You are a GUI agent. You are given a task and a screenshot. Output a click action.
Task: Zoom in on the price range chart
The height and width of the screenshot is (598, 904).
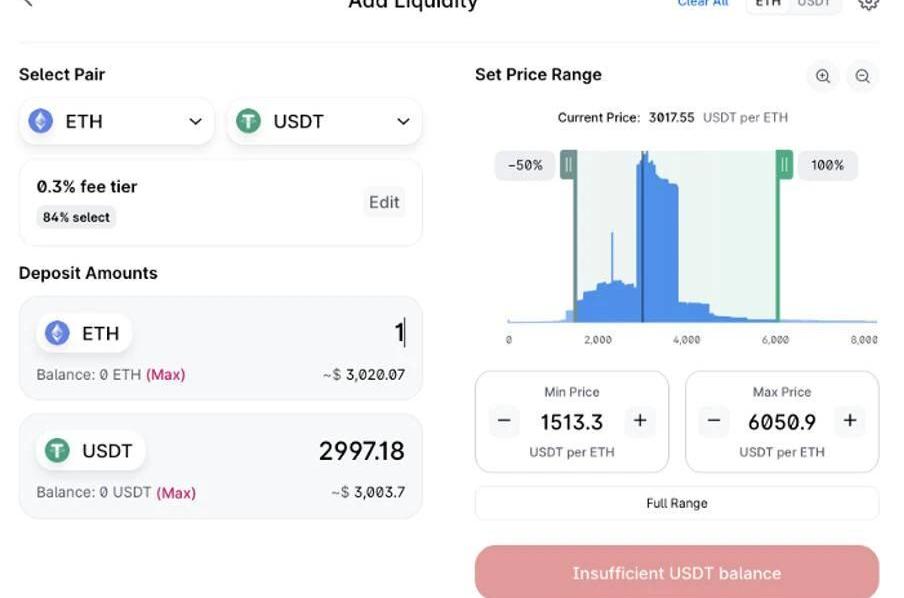tap(822, 76)
